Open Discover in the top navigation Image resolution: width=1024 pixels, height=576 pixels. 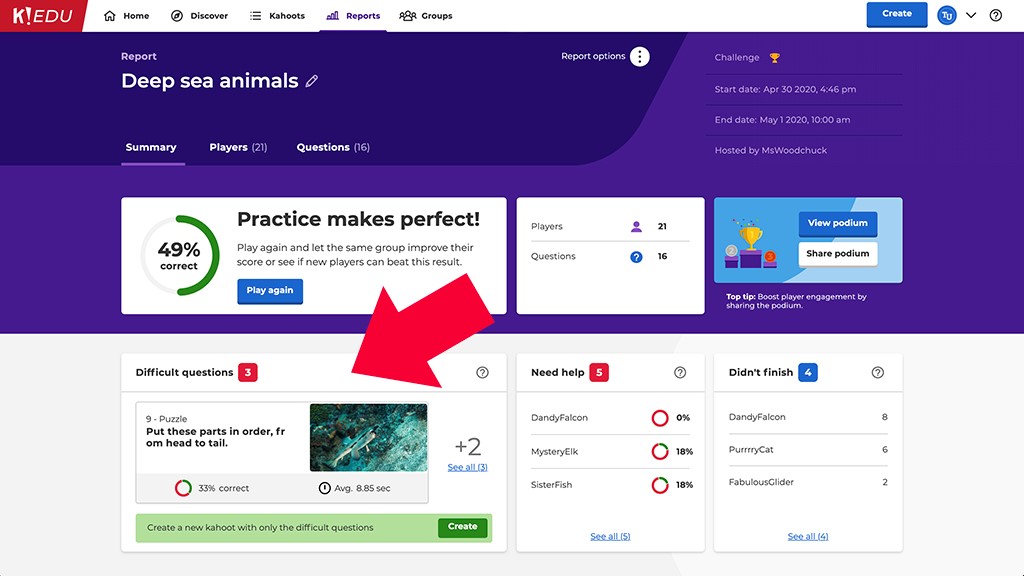[199, 16]
